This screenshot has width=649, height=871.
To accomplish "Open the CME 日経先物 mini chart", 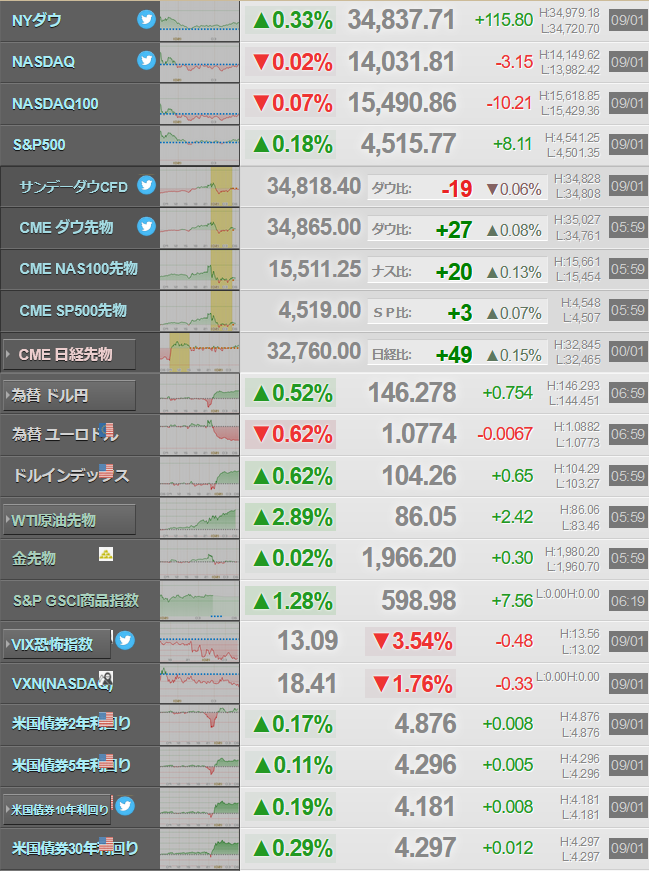I will click(x=199, y=352).
